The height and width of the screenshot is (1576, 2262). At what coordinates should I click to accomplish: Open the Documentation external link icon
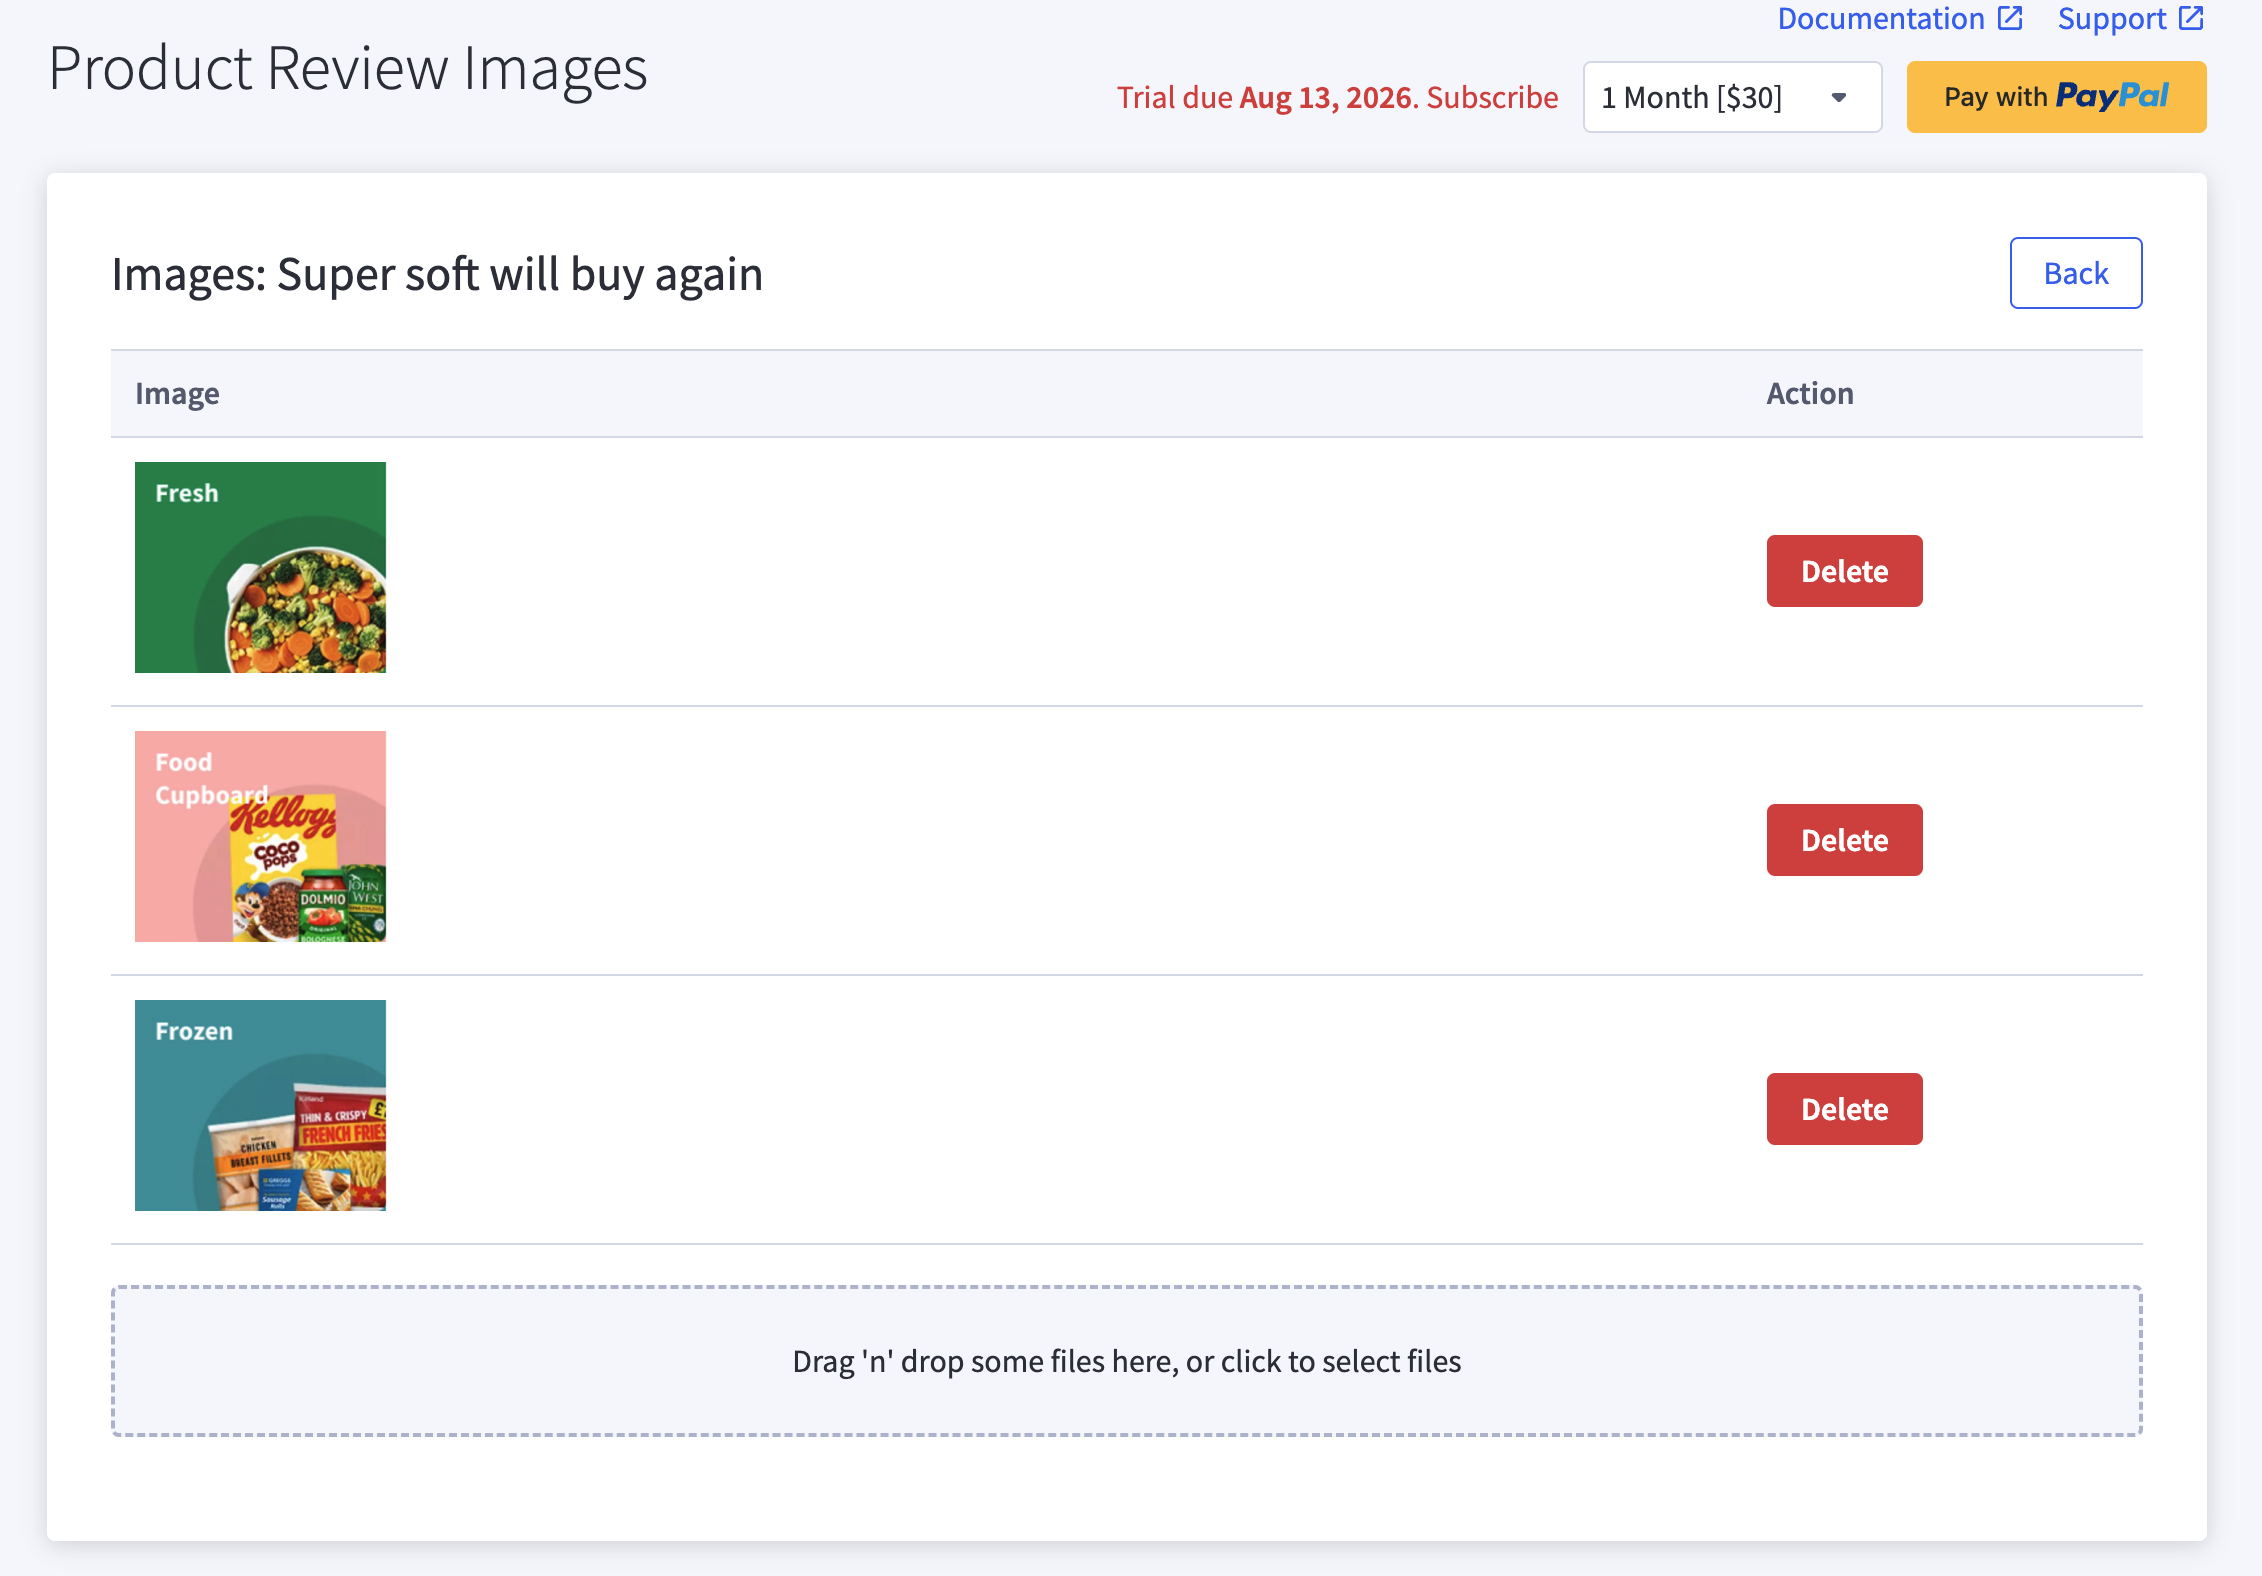(x=2011, y=17)
